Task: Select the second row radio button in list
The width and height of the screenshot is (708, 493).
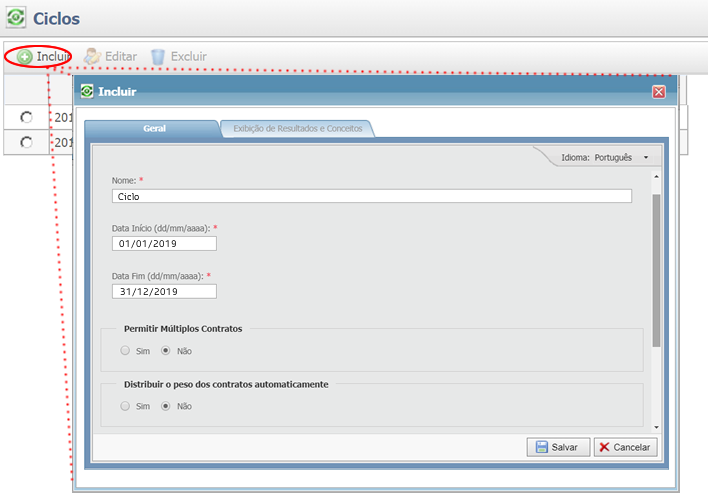Action: click(x=27, y=143)
